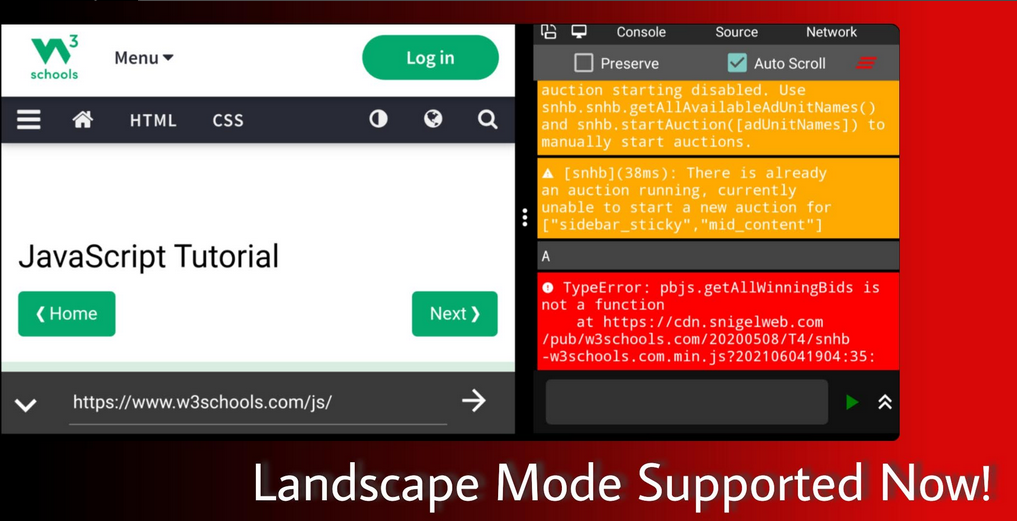This screenshot has height=521, width=1017.
Task: Open the hamburger navigation menu
Action: 29,119
